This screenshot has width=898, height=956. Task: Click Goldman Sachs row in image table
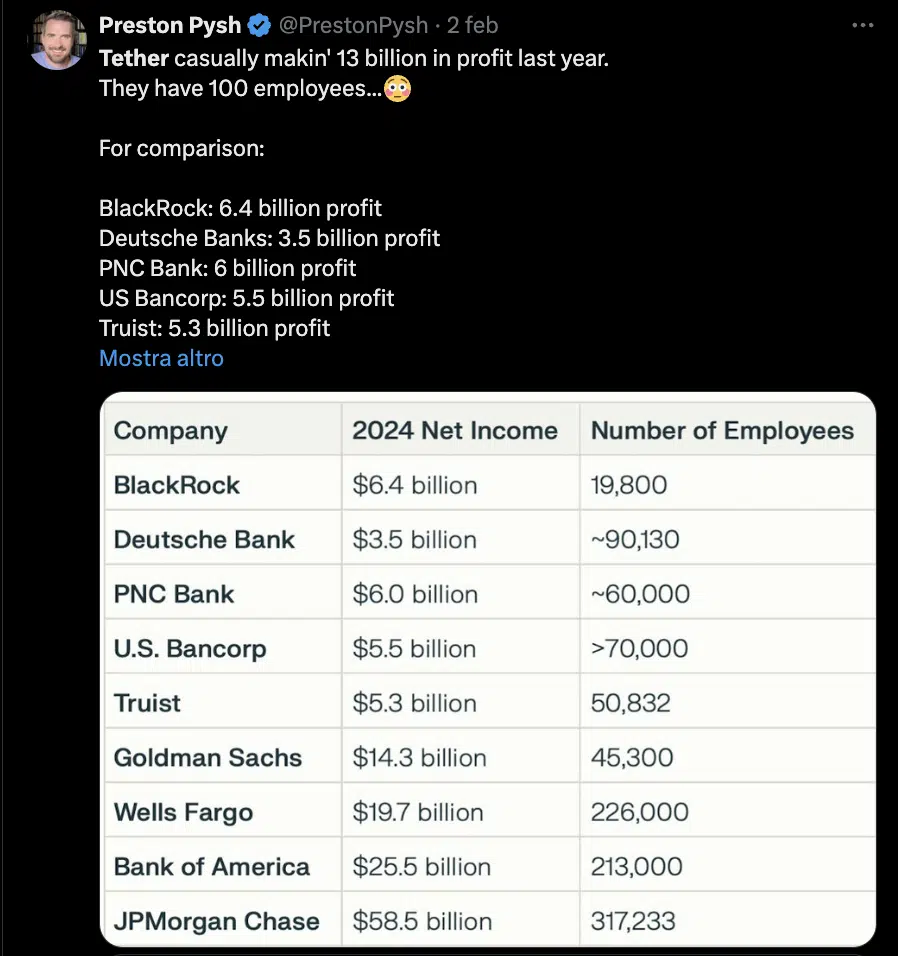208,757
